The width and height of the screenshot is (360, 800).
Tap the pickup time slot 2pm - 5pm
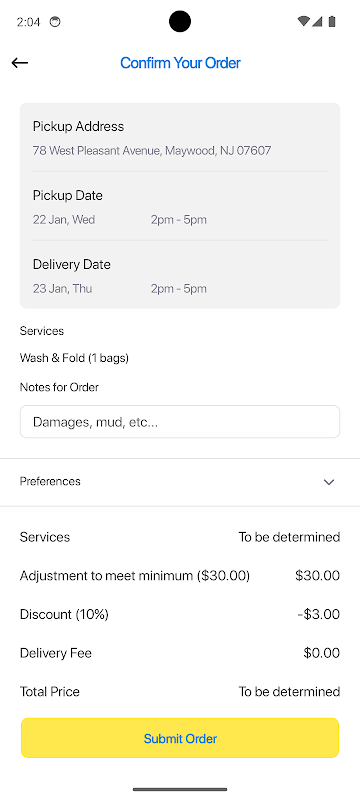point(178,220)
